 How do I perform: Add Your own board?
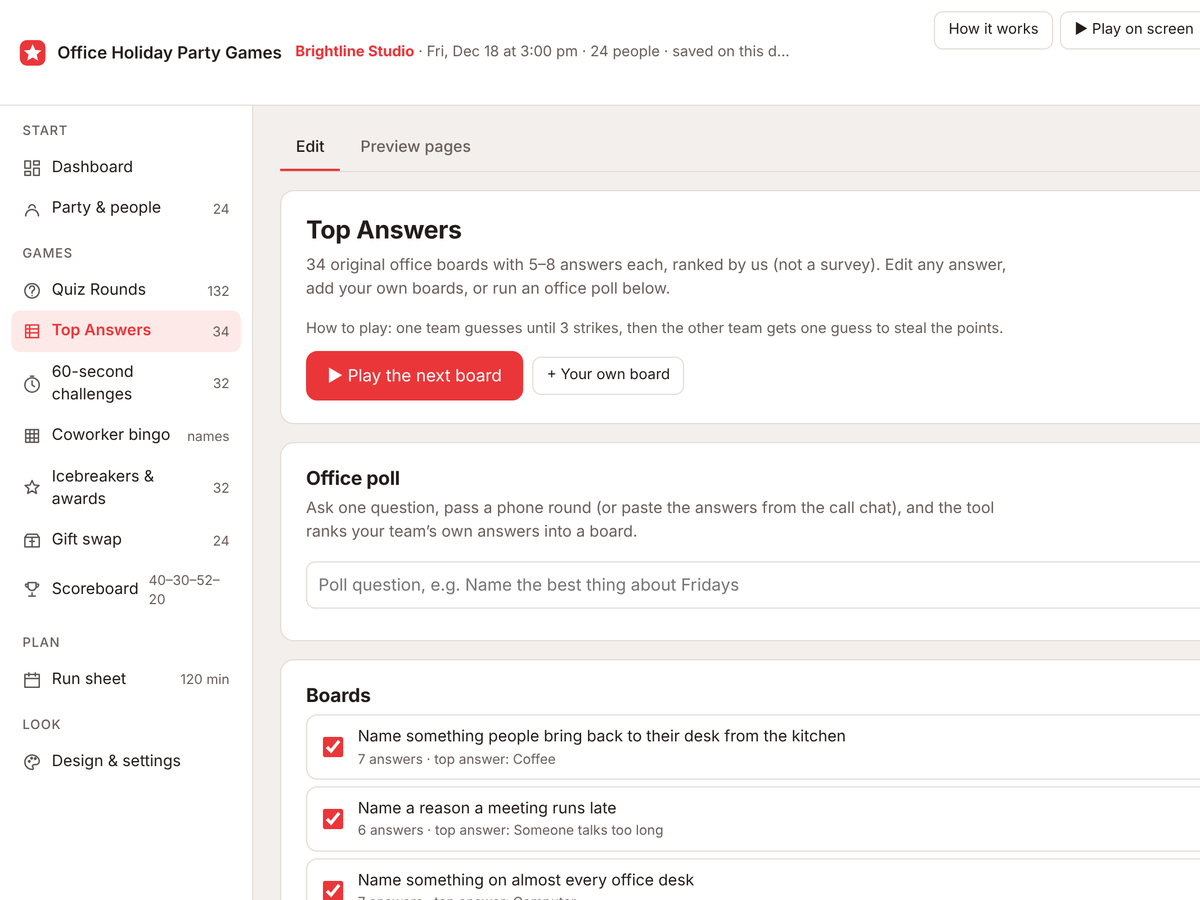click(608, 375)
